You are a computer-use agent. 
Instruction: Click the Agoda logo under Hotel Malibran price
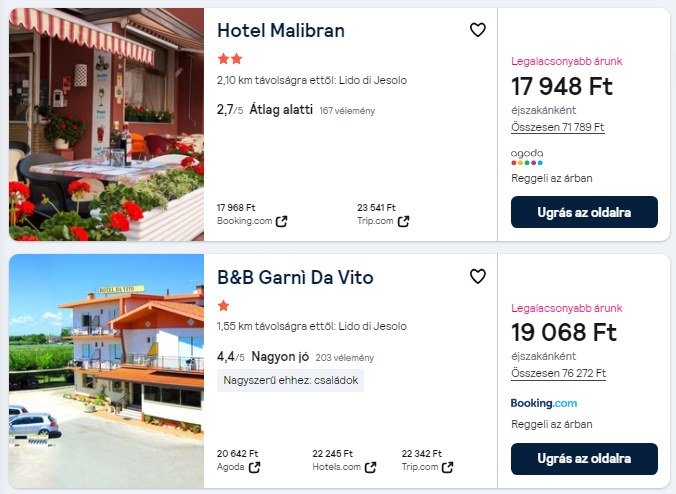527,156
